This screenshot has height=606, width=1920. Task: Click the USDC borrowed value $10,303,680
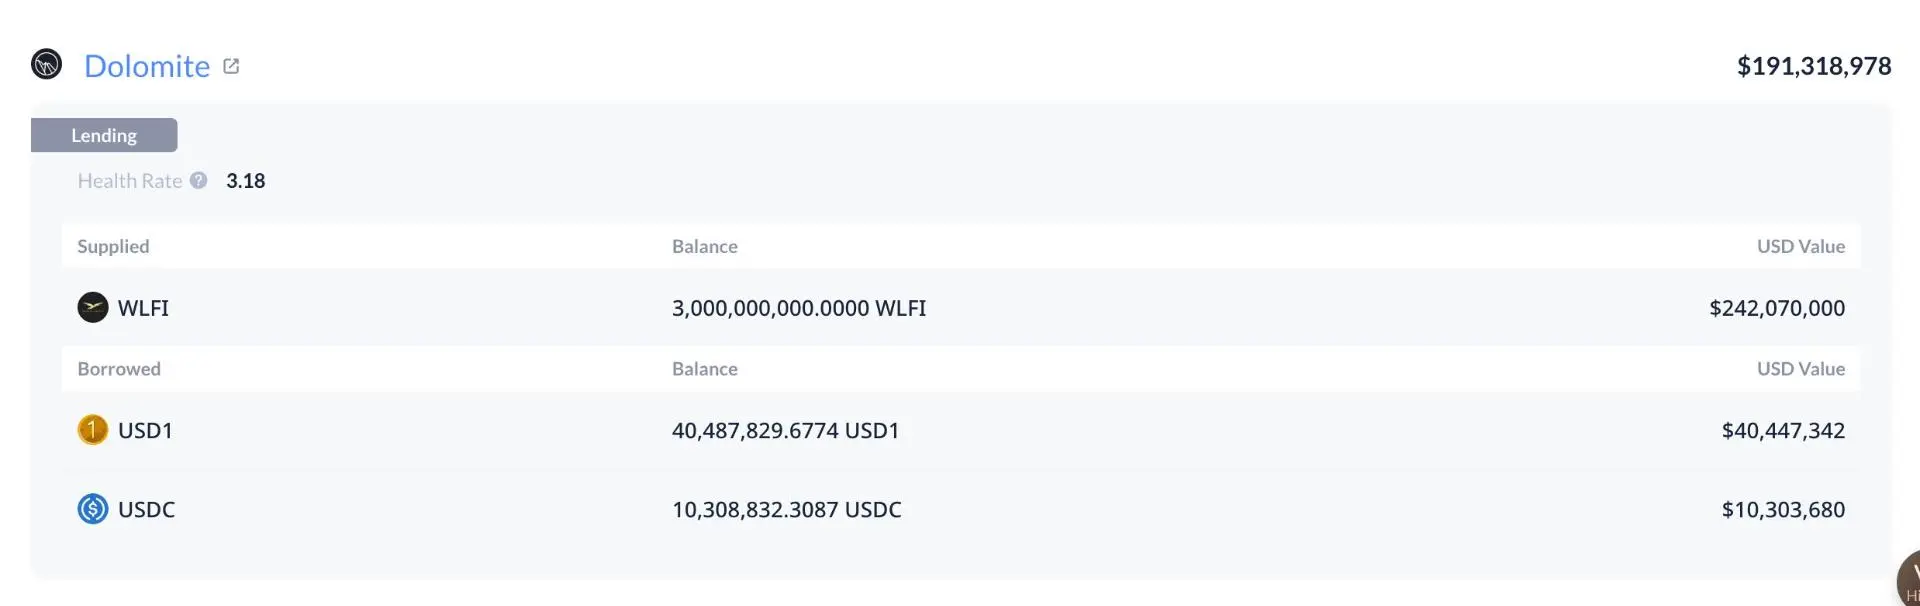[1782, 510]
